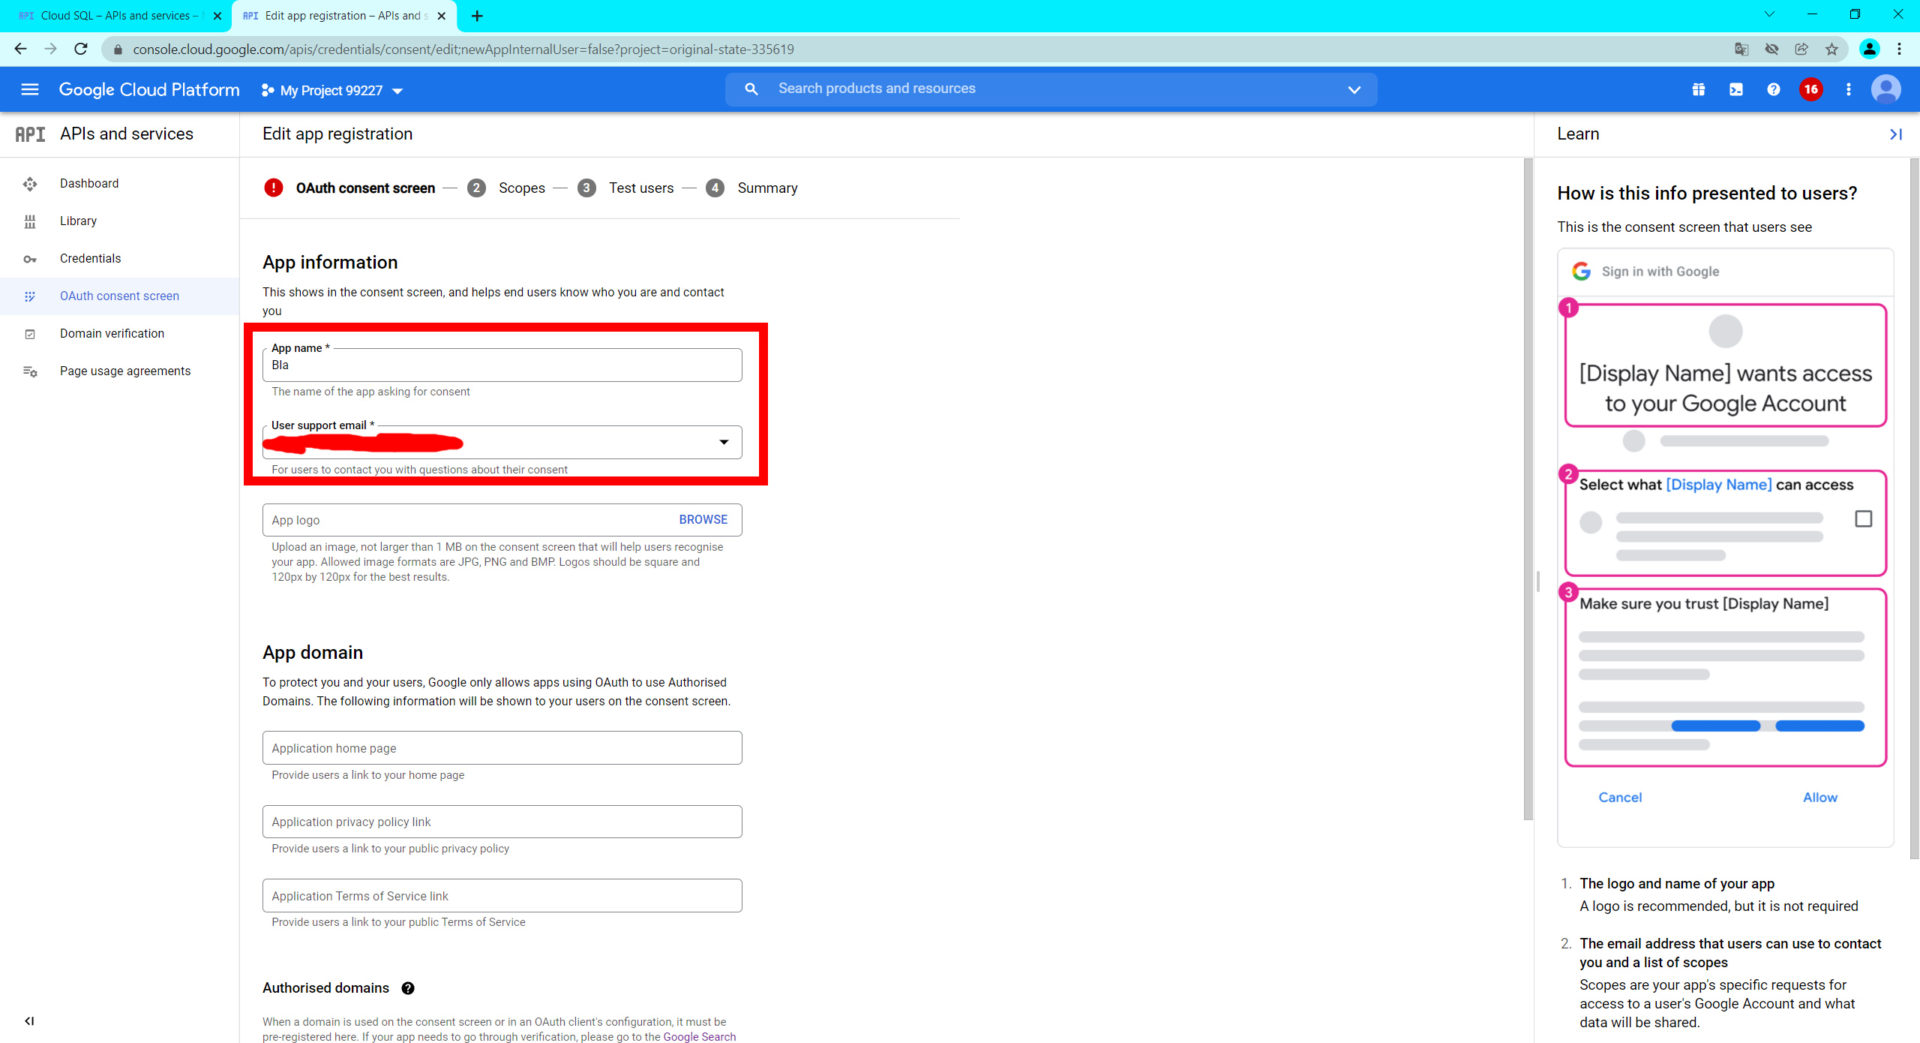Select the OAuth consent screen step
Screen dimensions: 1920x1043
pyautogui.click(x=349, y=188)
